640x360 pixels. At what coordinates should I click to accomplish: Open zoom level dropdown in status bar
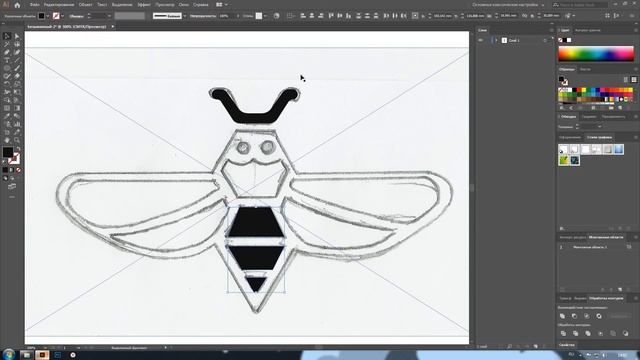pos(45,348)
